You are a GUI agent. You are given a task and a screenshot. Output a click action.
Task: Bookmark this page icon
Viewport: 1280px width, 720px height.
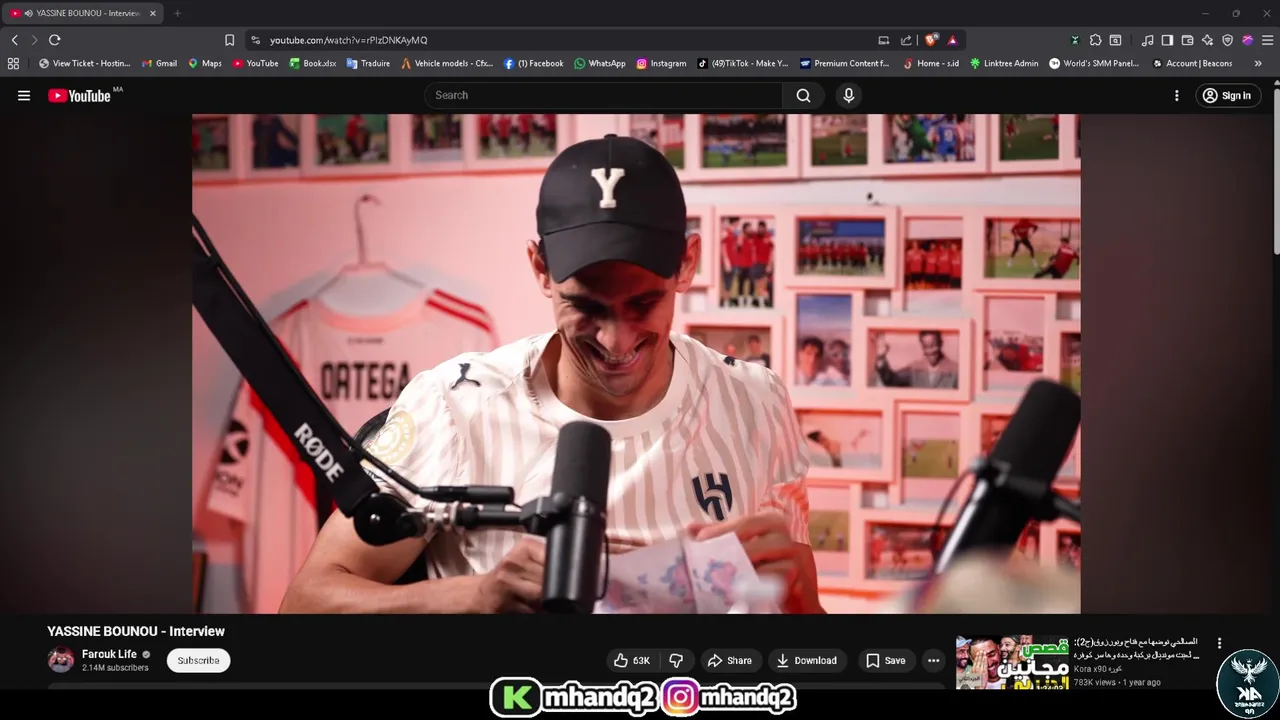click(229, 40)
